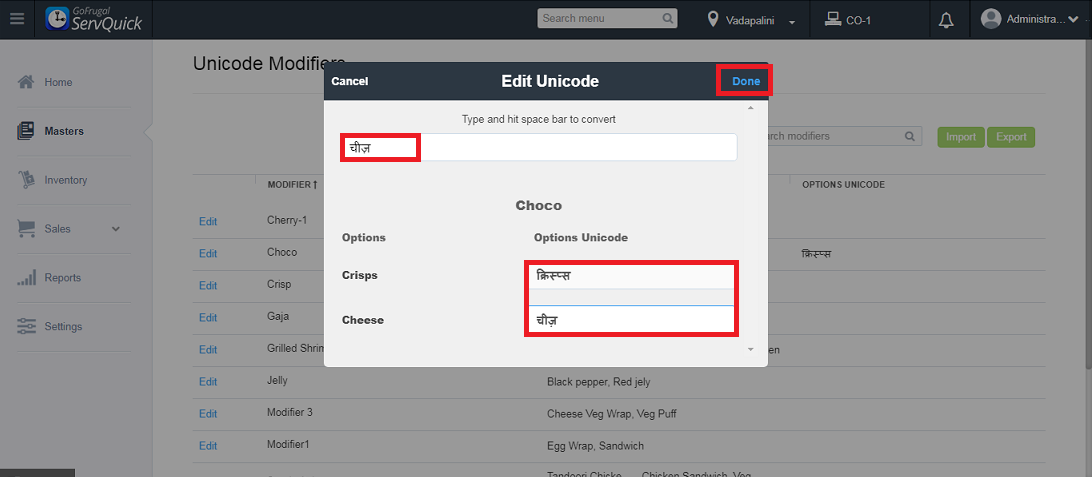
Task: Open the notifications bell
Action: click(x=946, y=19)
